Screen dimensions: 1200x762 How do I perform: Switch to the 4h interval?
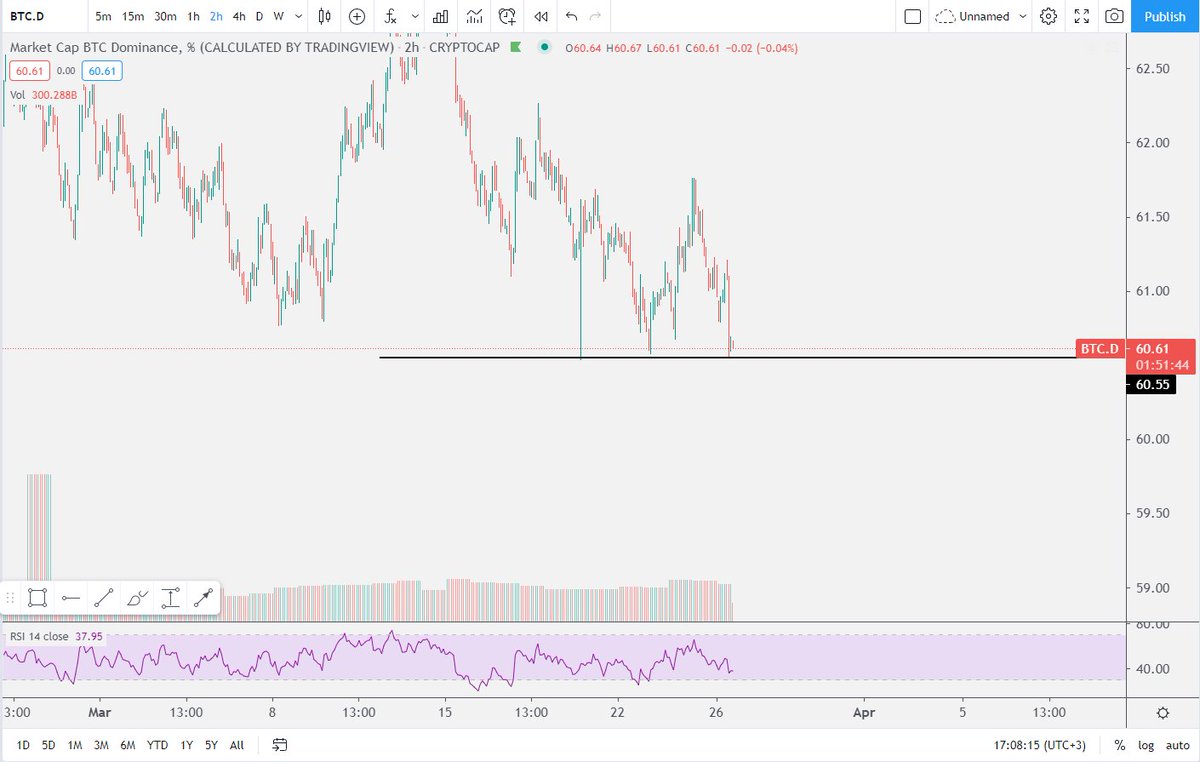pos(239,16)
